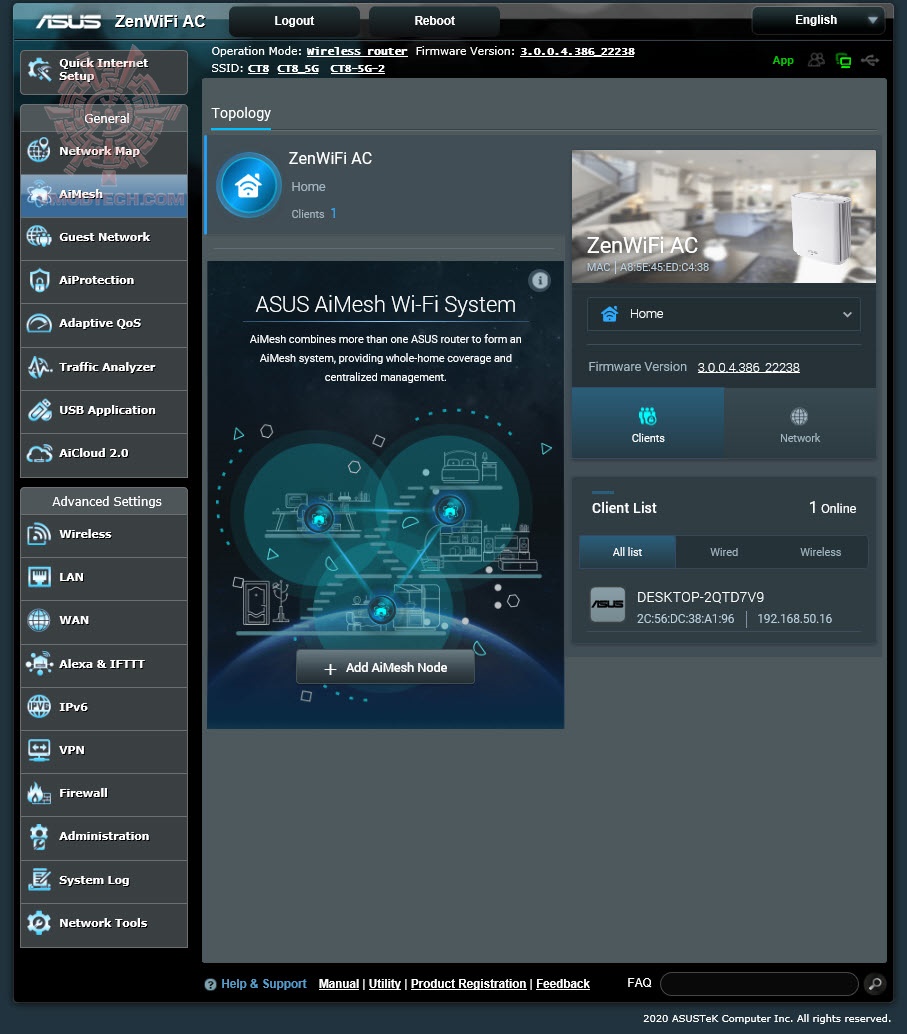The image size is (907, 1034).
Task: Focus the FAQ search input field
Action: click(759, 984)
